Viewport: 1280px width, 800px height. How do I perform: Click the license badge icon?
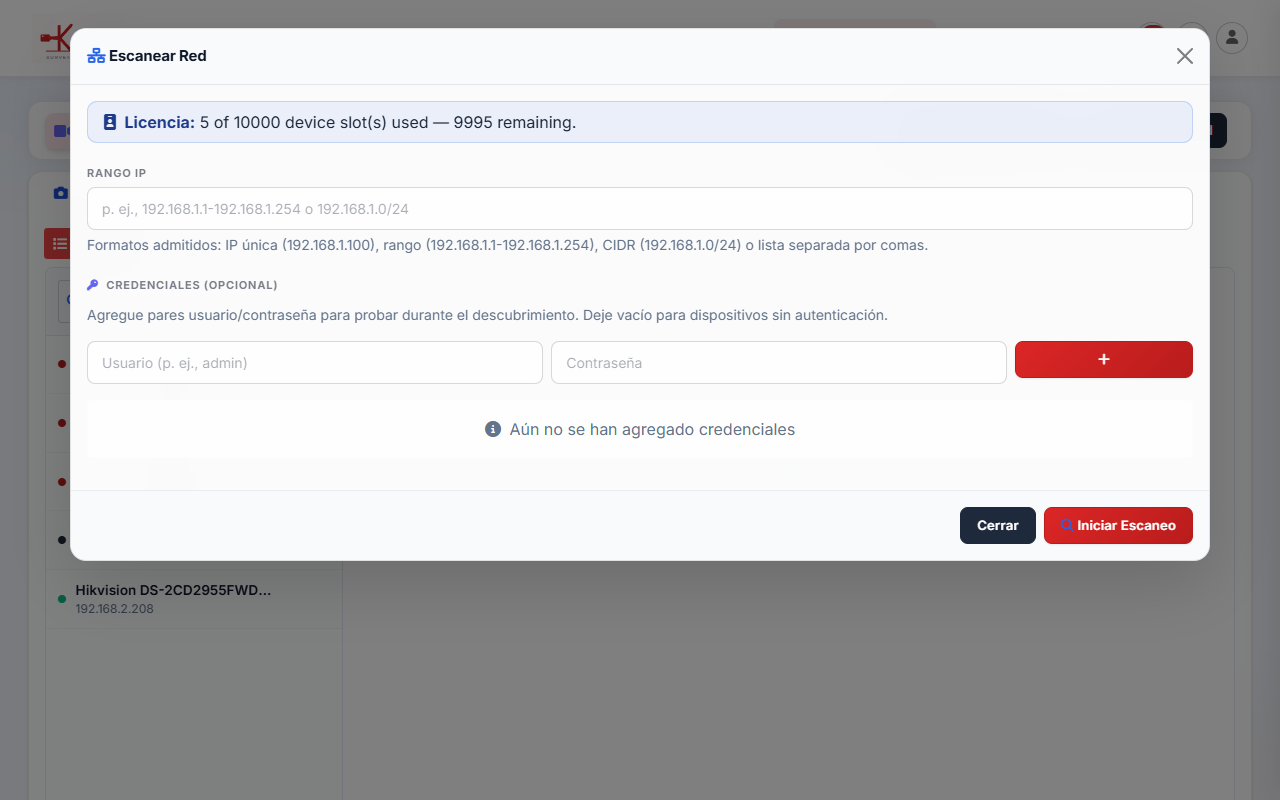[110, 122]
